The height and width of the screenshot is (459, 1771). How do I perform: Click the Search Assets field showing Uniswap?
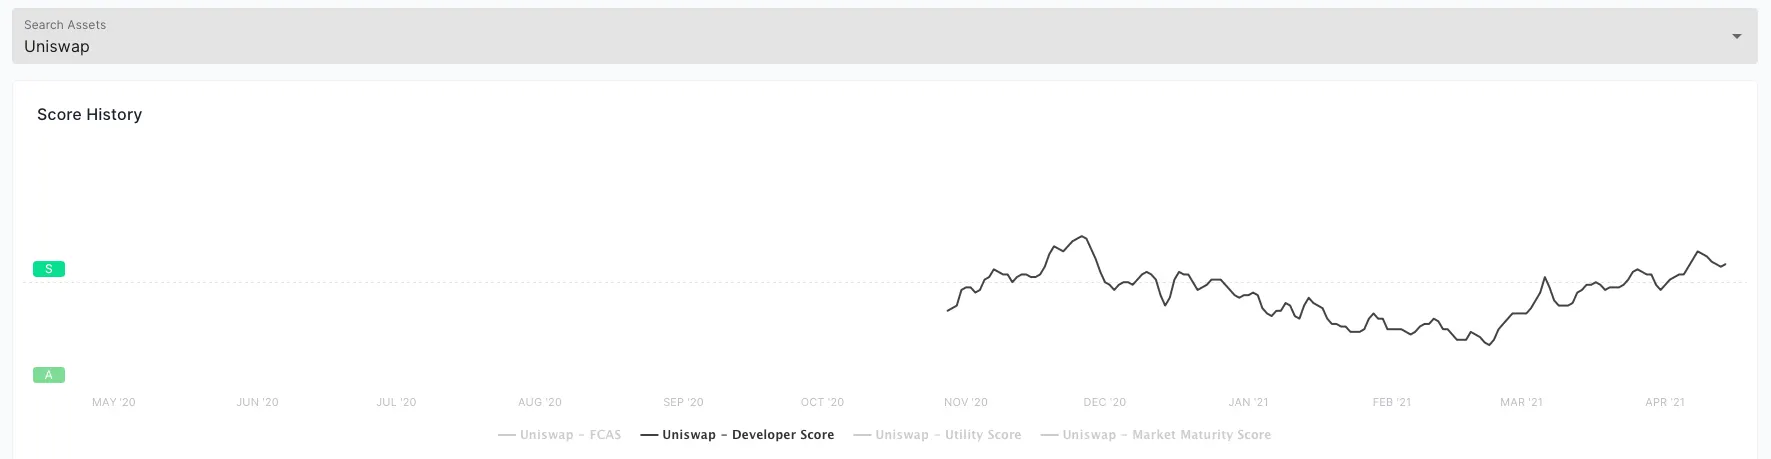(885, 36)
